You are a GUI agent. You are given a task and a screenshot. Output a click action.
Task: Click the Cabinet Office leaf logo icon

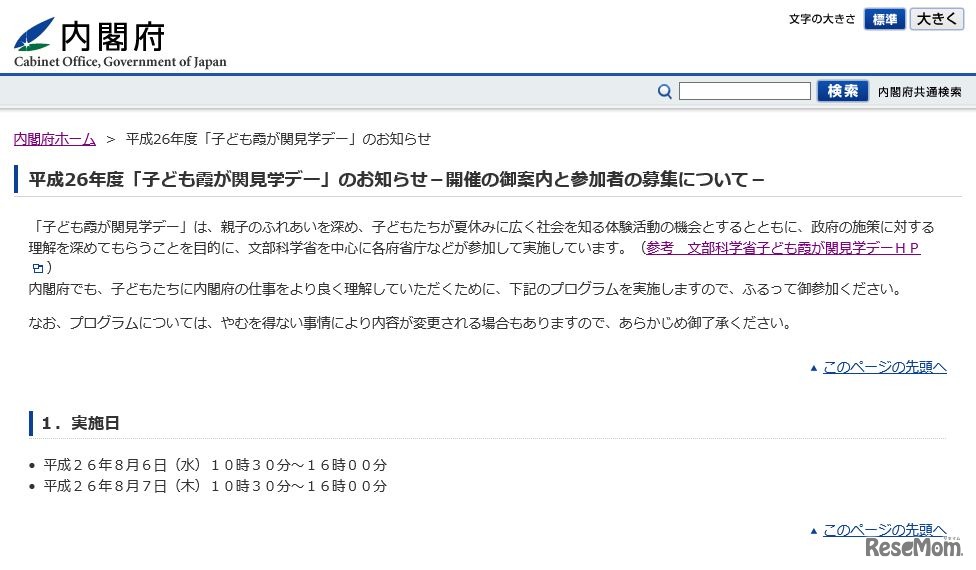[34, 34]
